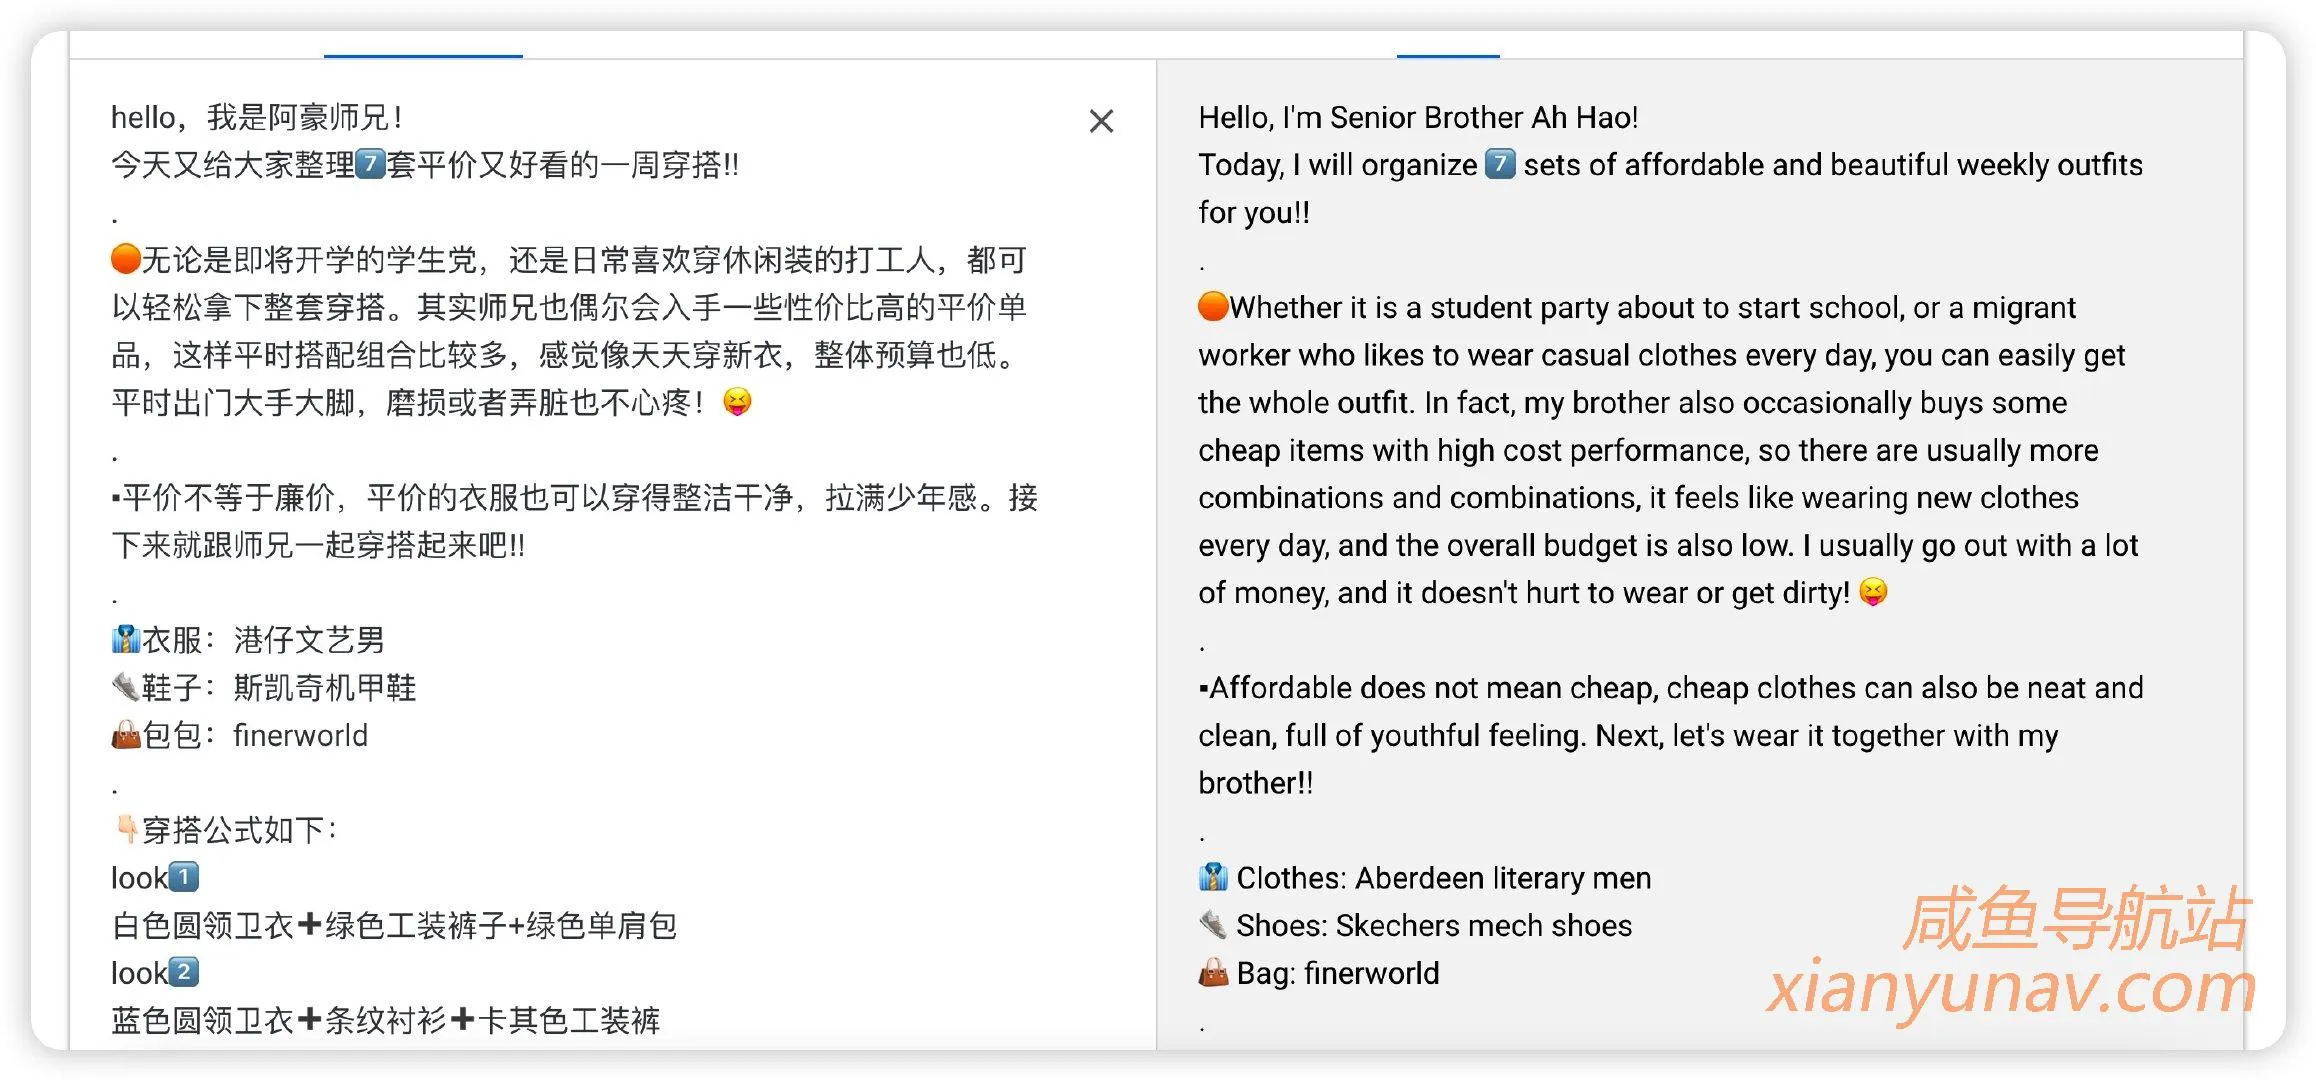Dismiss the Chinese text with the X button
The height and width of the screenshot is (1080, 2316).
[x=1100, y=121]
